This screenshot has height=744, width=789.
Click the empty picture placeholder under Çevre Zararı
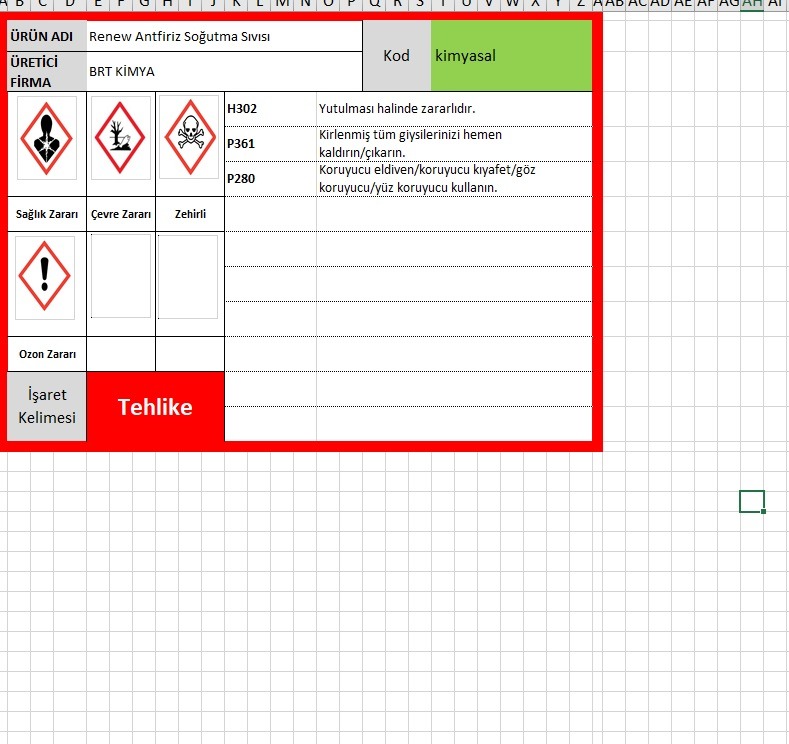[121, 276]
